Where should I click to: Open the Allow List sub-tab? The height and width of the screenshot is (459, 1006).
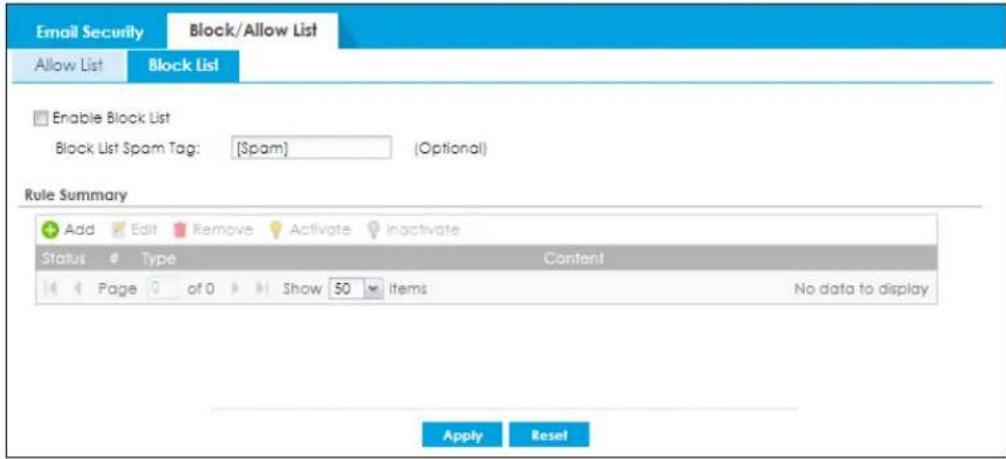tap(69, 65)
